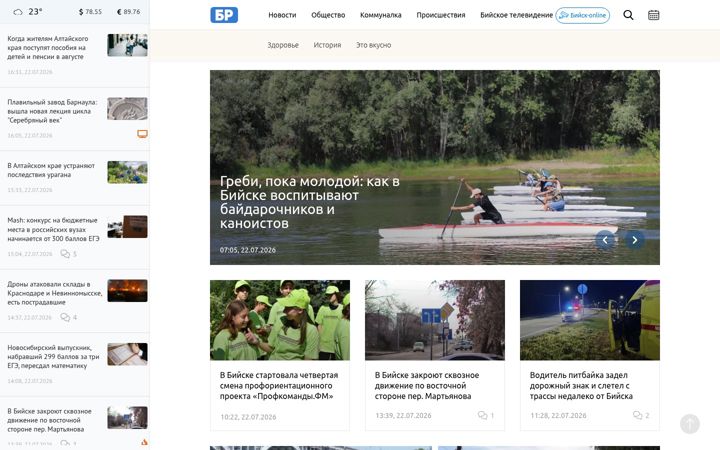The width and height of the screenshot is (720, 450).
Task: Click thumbnail of Новосибирский выпускник news
Action: click(127, 354)
